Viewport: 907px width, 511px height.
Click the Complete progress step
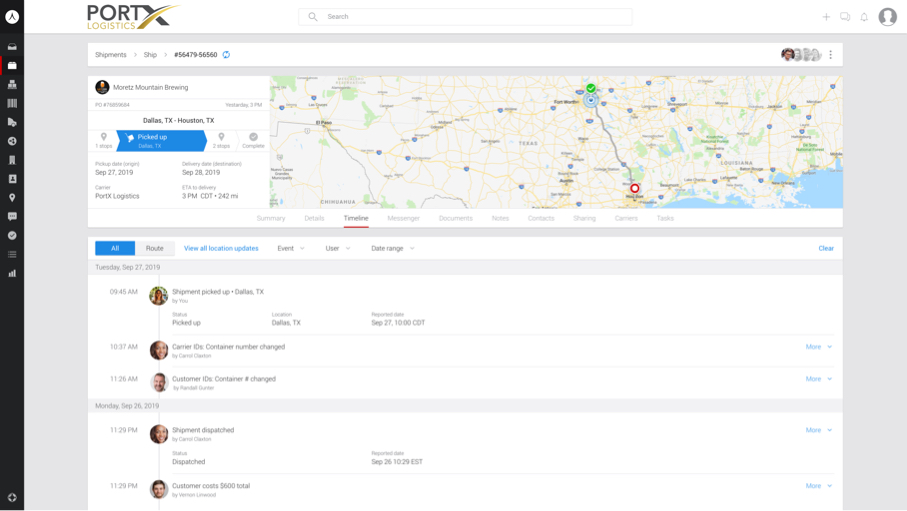[x=253, y=141]
